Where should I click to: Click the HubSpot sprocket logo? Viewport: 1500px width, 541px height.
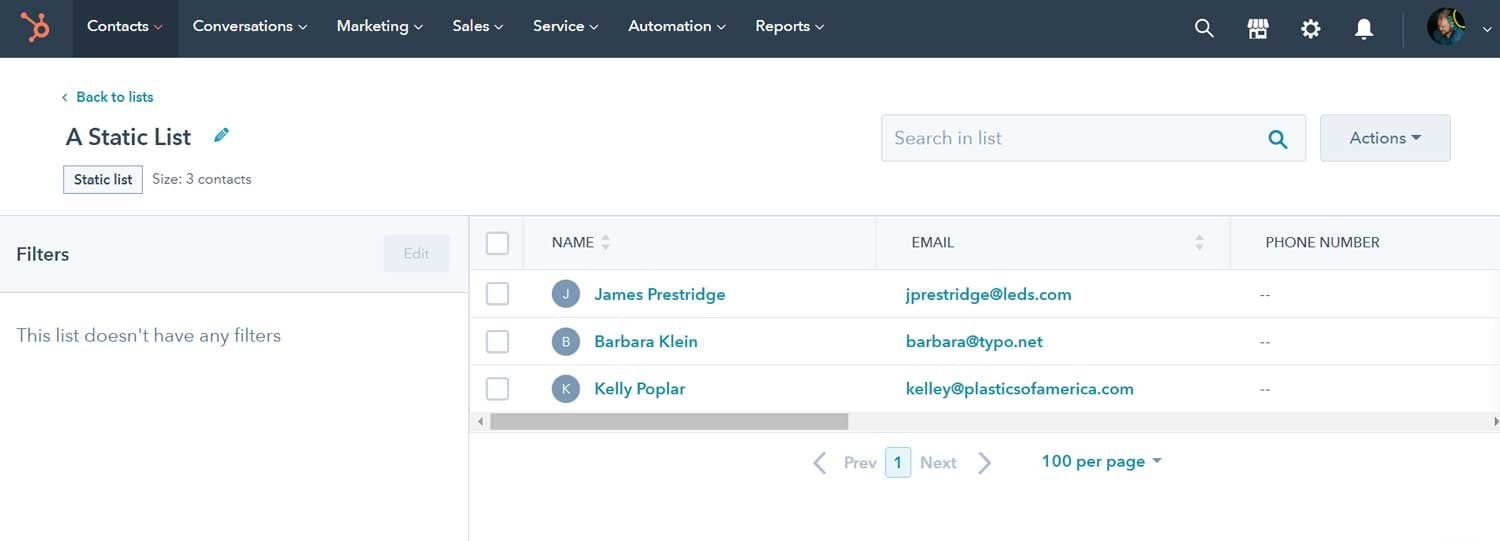36,28
